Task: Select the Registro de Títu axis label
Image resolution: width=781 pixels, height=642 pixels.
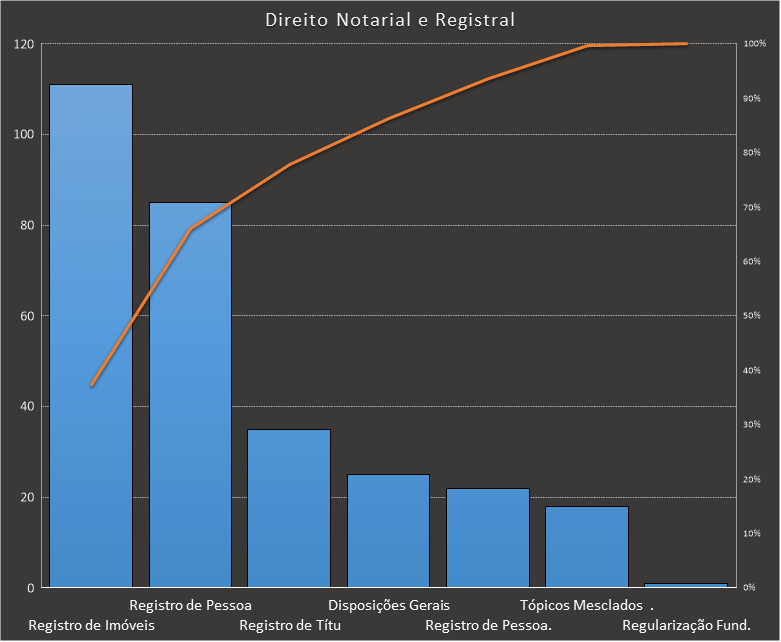Action: click(291, 626)
